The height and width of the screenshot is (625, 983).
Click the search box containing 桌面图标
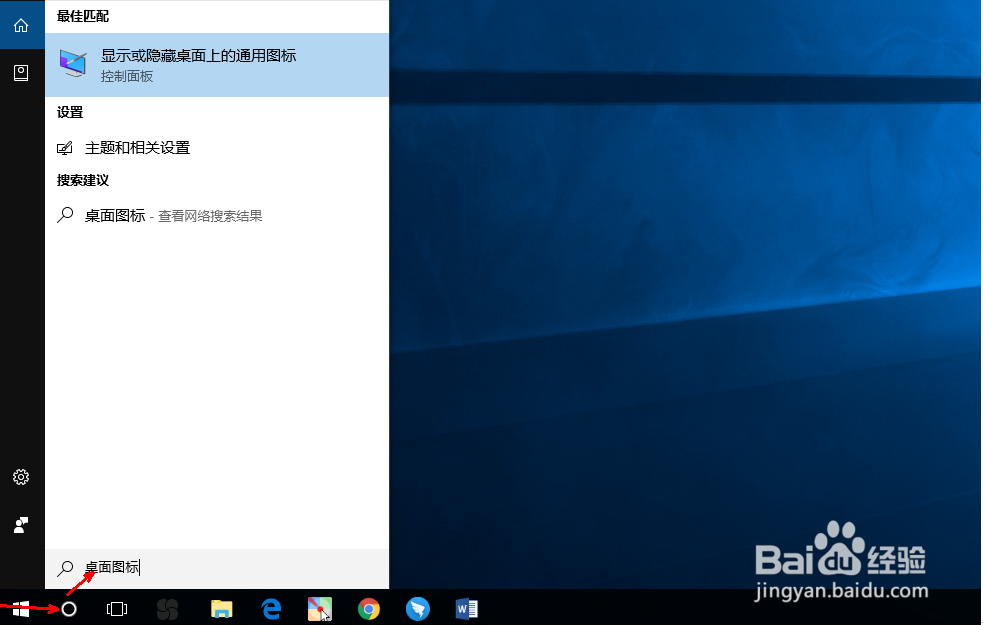click(217, 568)
